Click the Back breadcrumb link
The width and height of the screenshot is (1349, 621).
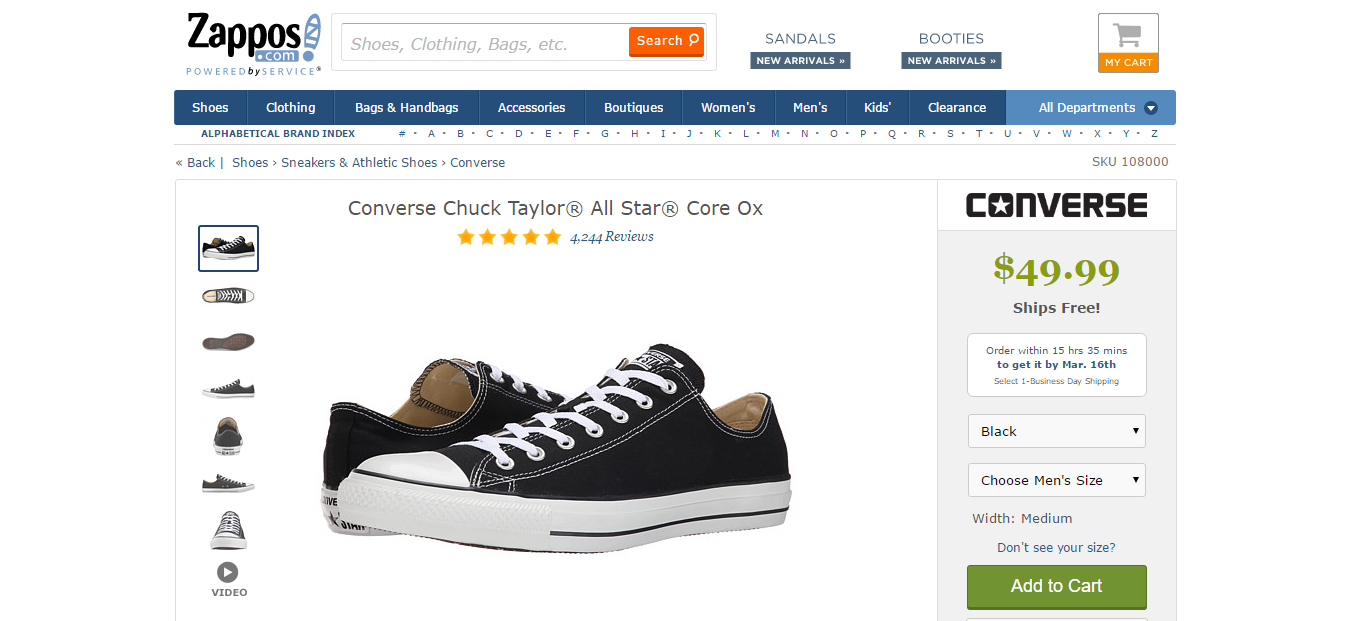click(200, 163)
